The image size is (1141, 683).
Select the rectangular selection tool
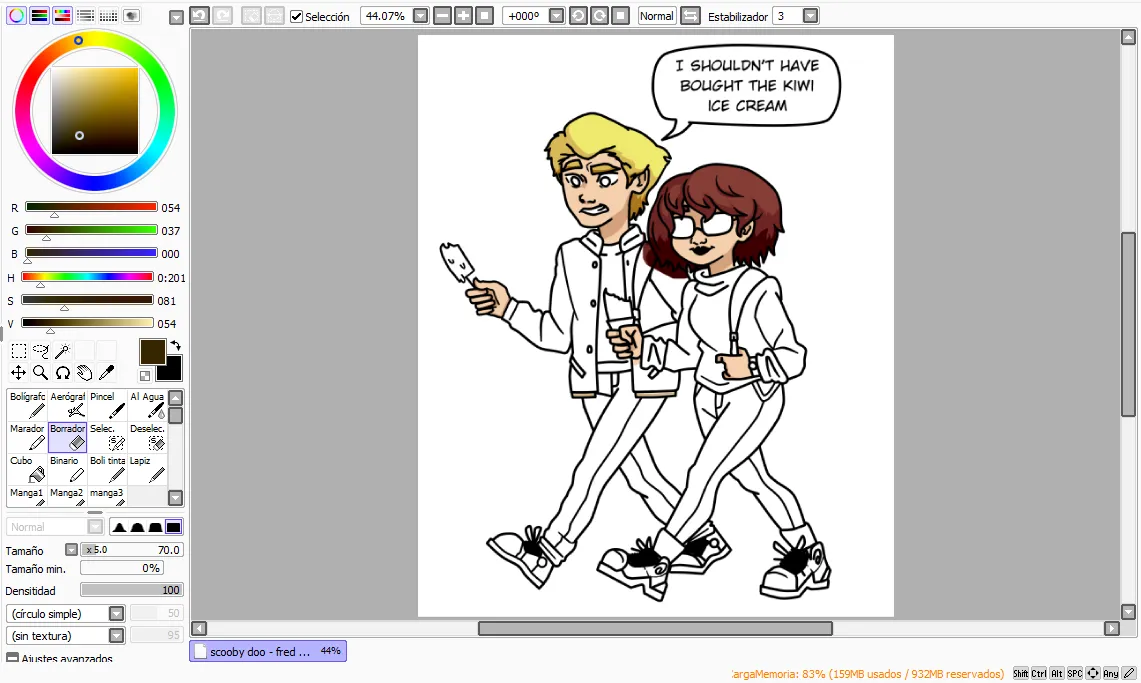(x=18, y=351)
